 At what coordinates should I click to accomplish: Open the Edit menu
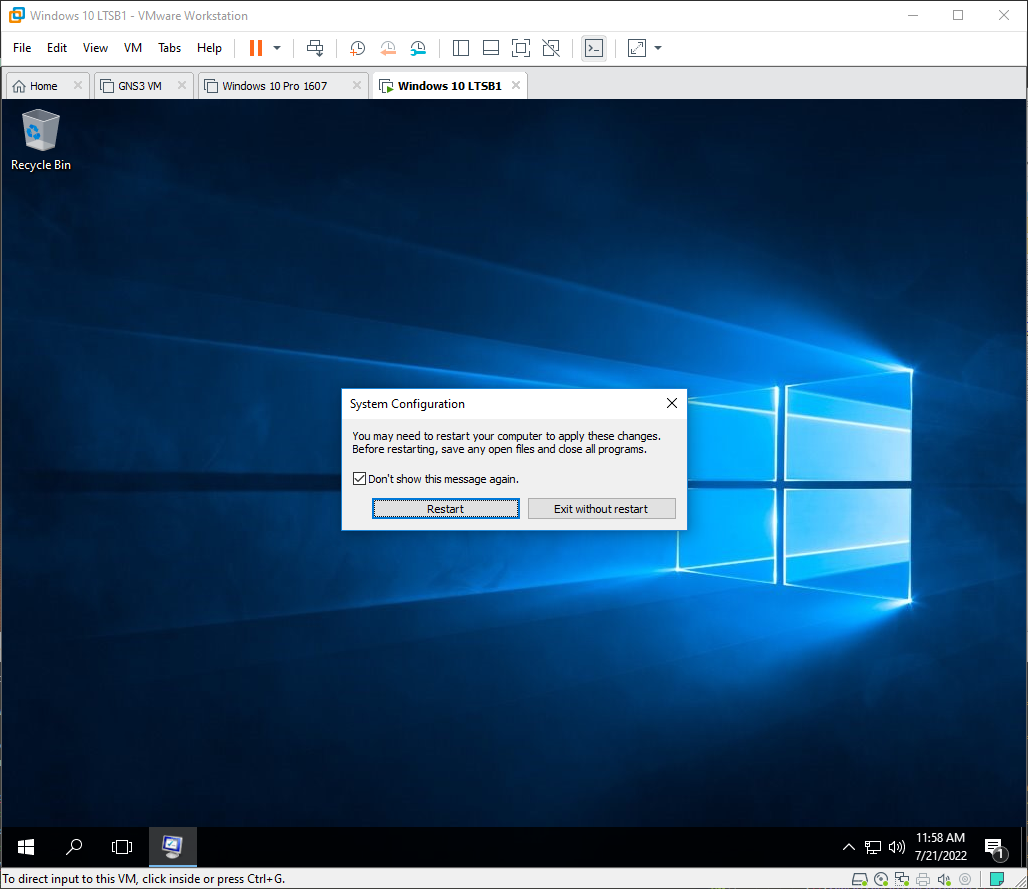click(57, 48)
